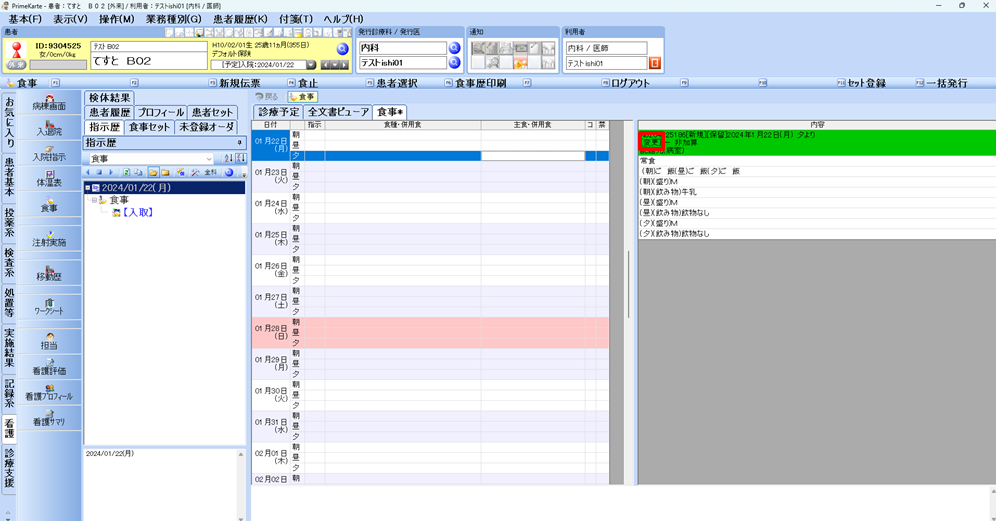Open the 体温表 temperature chart icon

49,179
